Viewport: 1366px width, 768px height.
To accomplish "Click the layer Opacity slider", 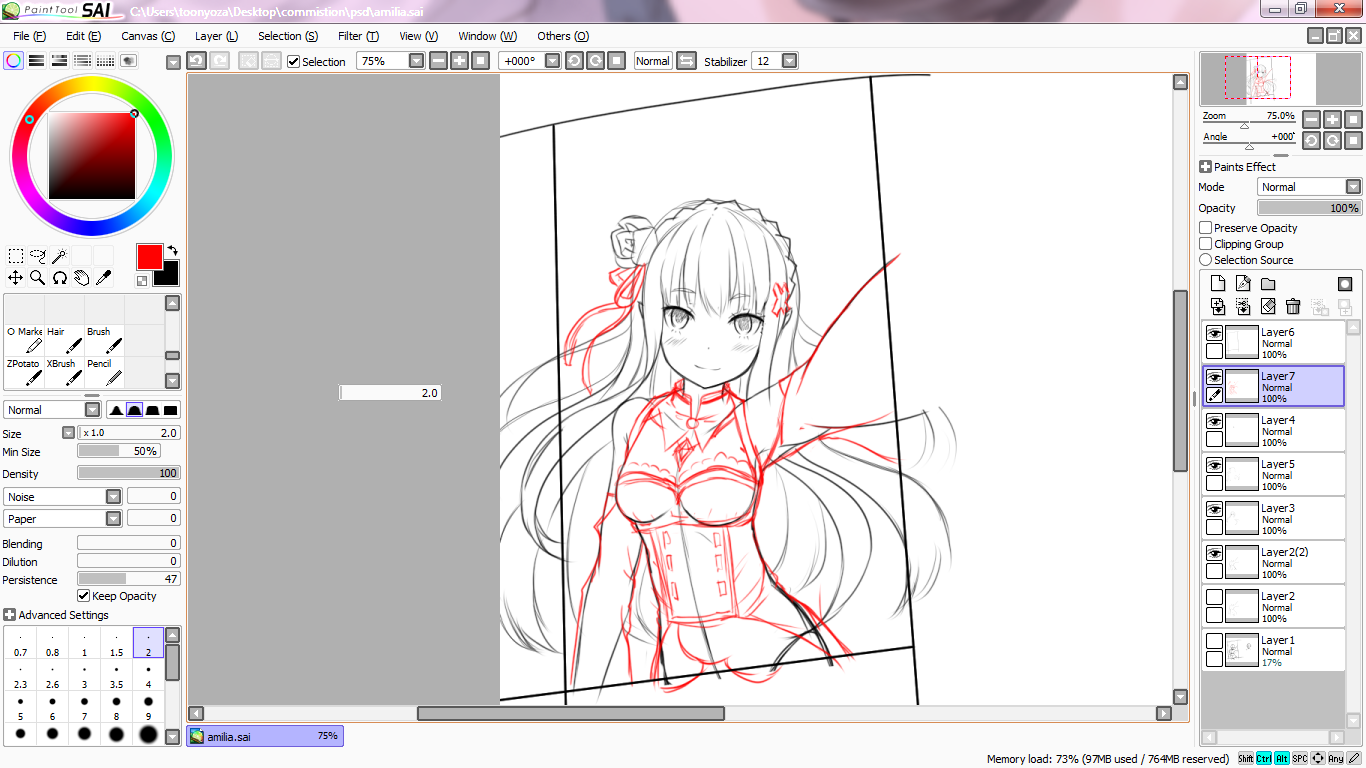I will (x=1309, y=208).
